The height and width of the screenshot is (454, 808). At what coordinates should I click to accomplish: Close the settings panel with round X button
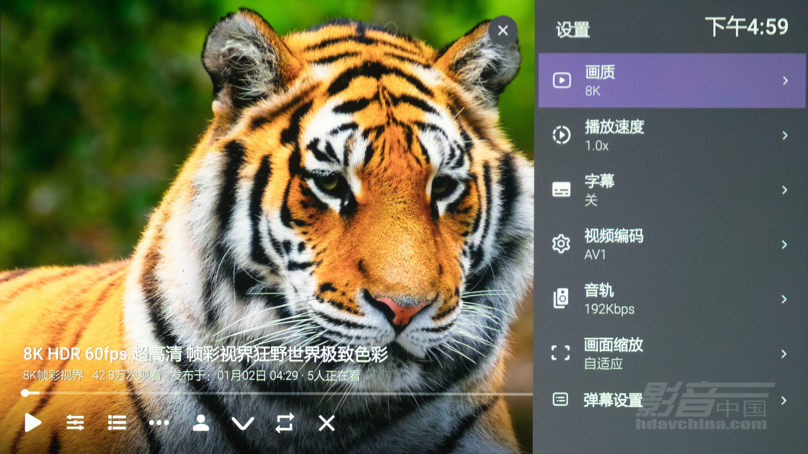[503, 30]
